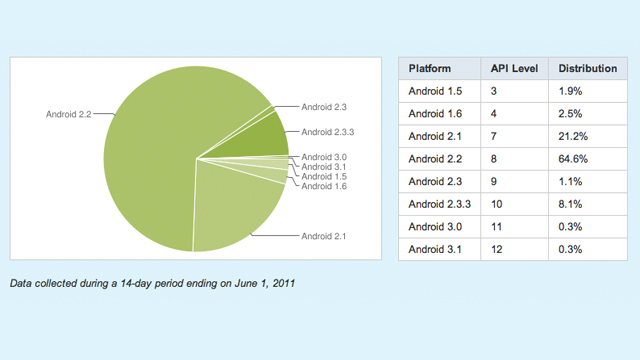Screen dimensions: 640x360
Task: Select the Android 1.6 chart label
Action: tap(324, 186)
